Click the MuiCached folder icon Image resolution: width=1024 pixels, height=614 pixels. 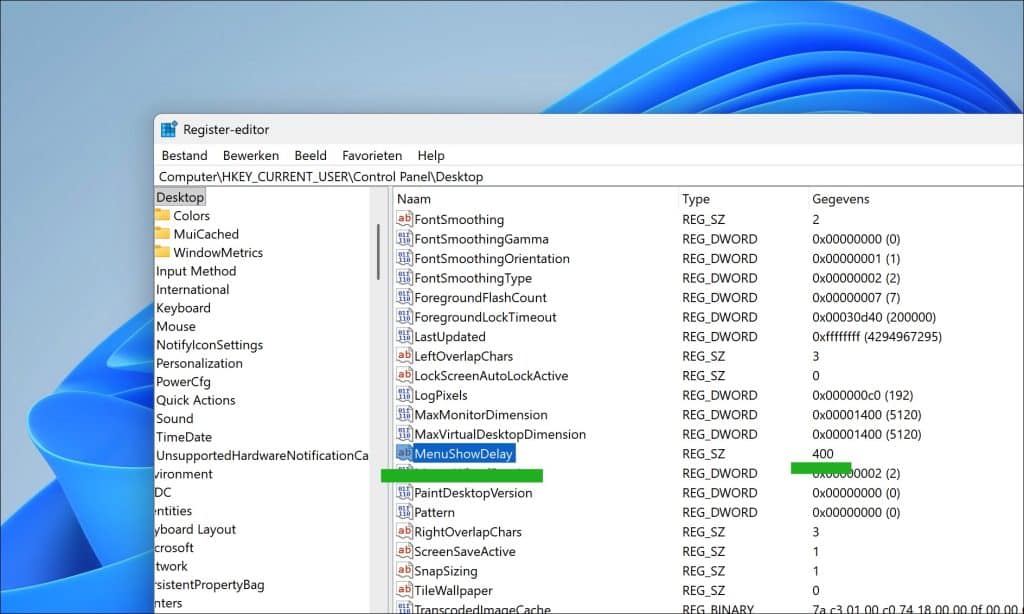(x=163, y=233)
